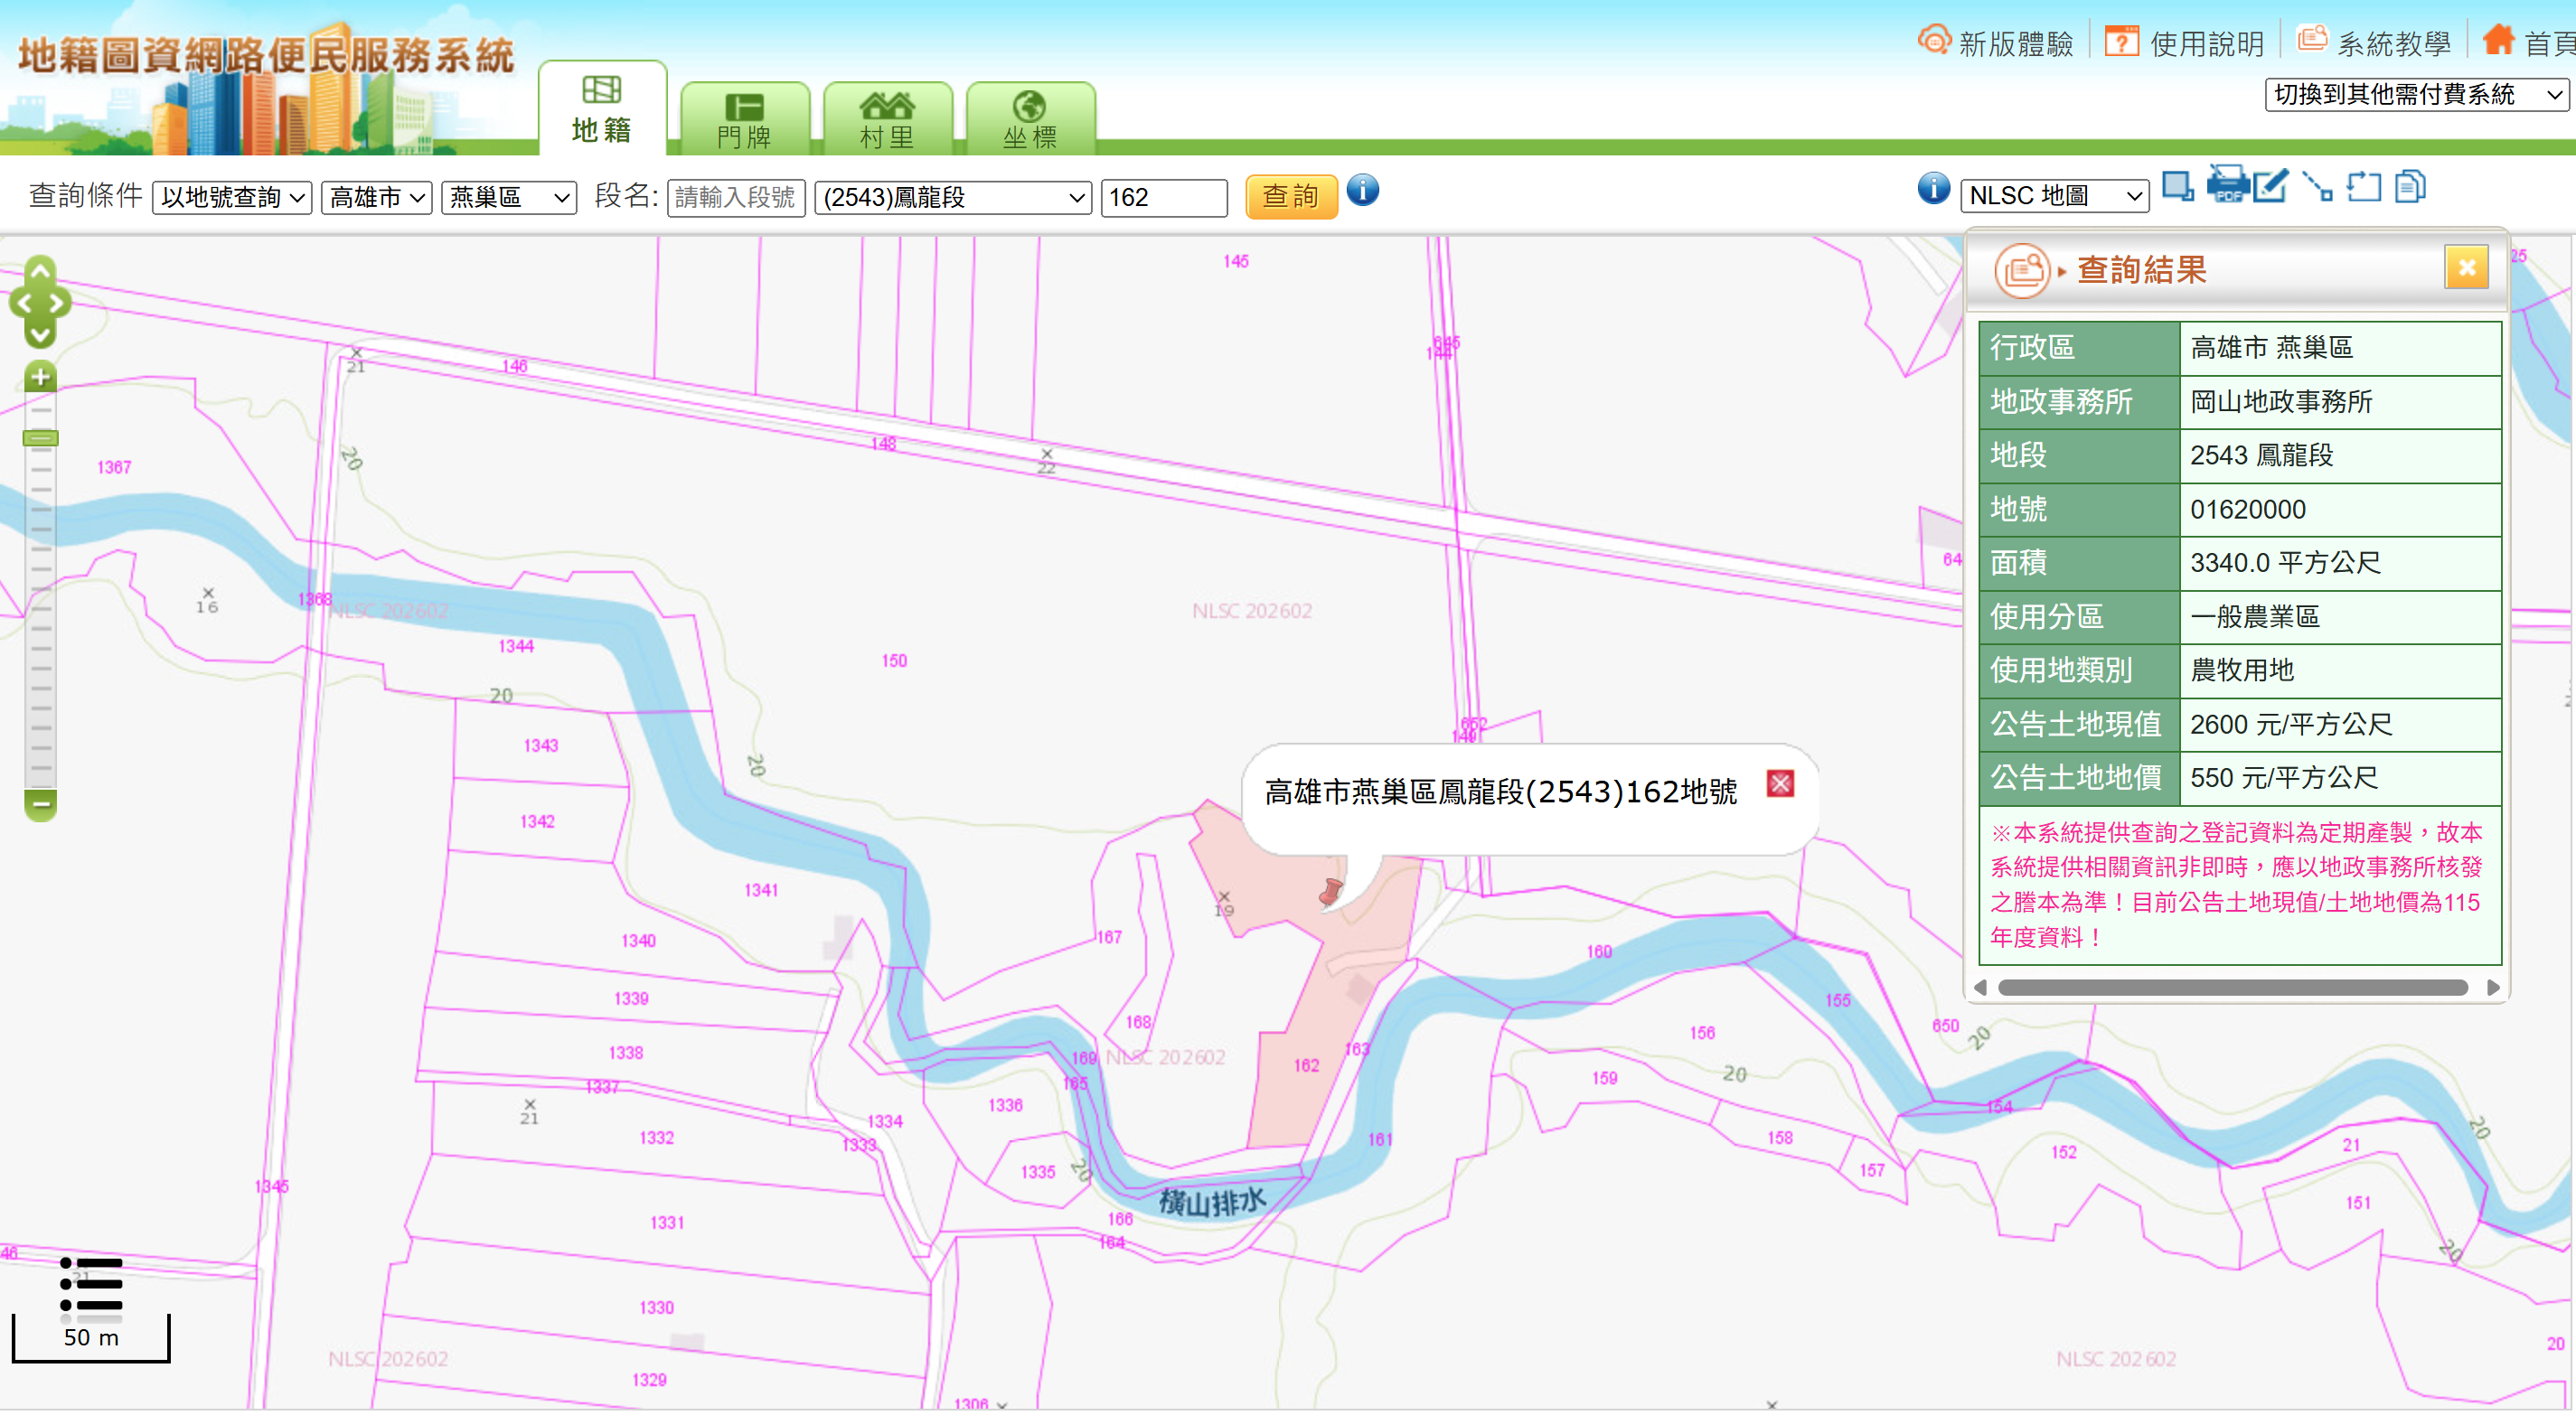The image size is (2576, 1415).
Task: Pan map up with the arrow control
Action: coord(40,271)
